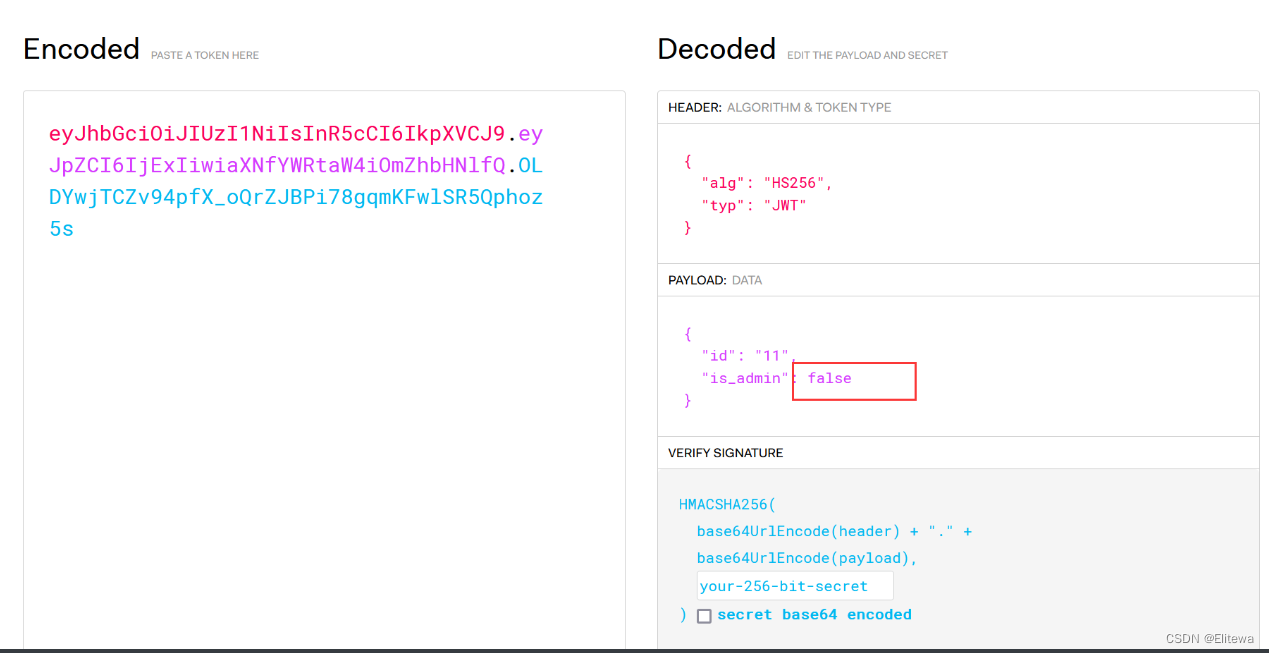Click the "alg" key in header JSON
1269x653 pixels.
tap(723, 183)
